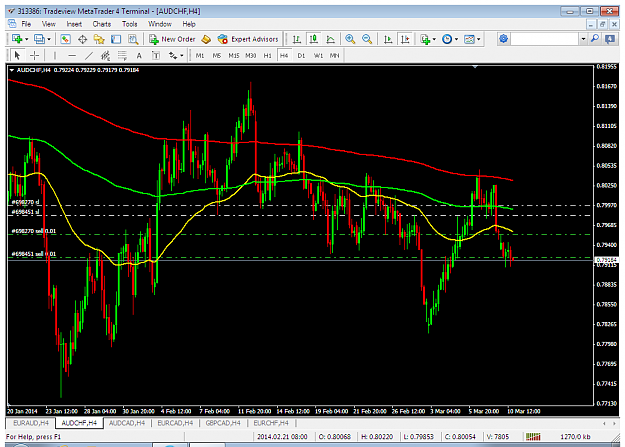Image resolution: width=625 pixels, height=447 pixels.
Task: Switch timeframe to D1
Action: [x=301, y=55]
